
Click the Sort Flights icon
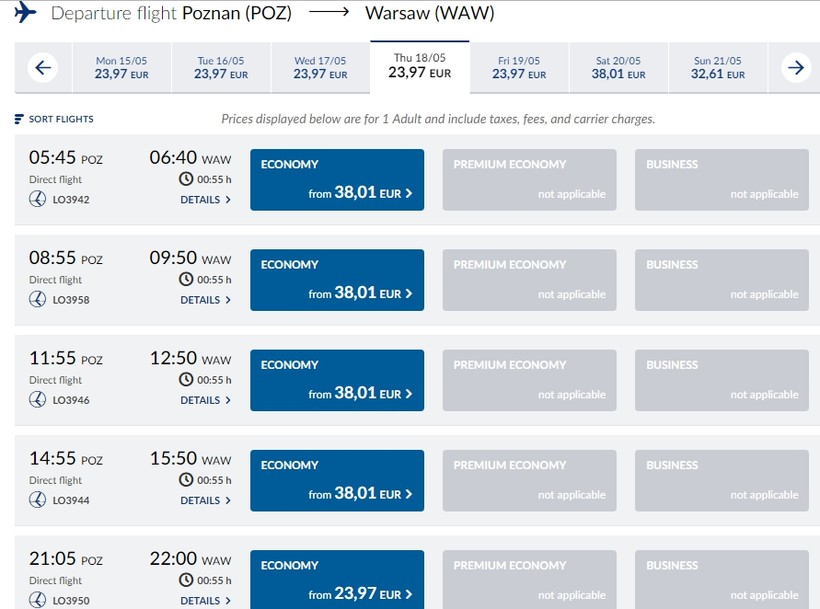[19, 119]
